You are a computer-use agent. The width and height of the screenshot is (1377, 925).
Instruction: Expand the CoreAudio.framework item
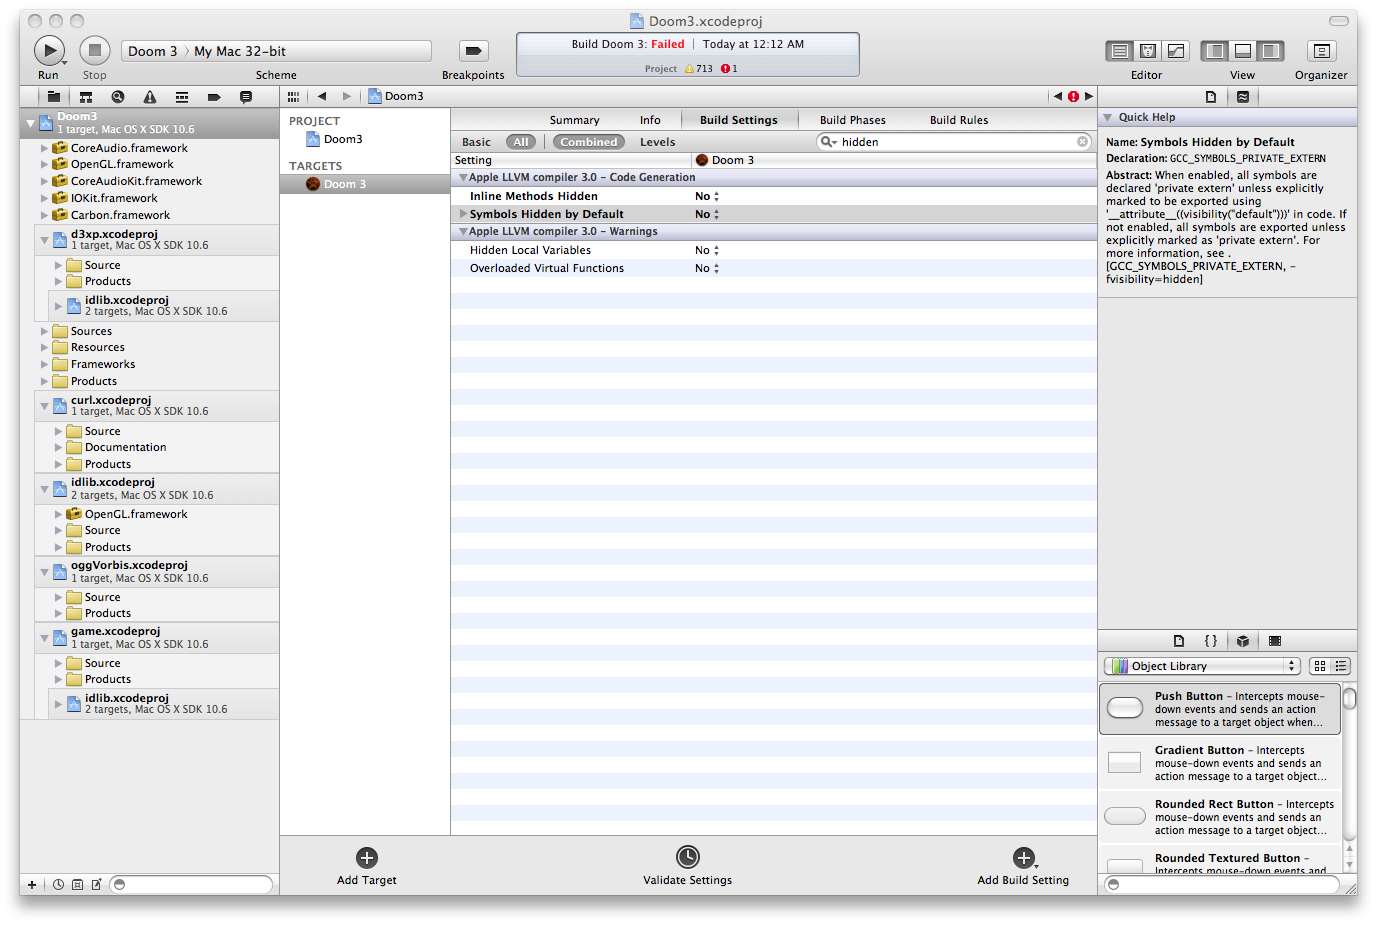tap(44, 148)
